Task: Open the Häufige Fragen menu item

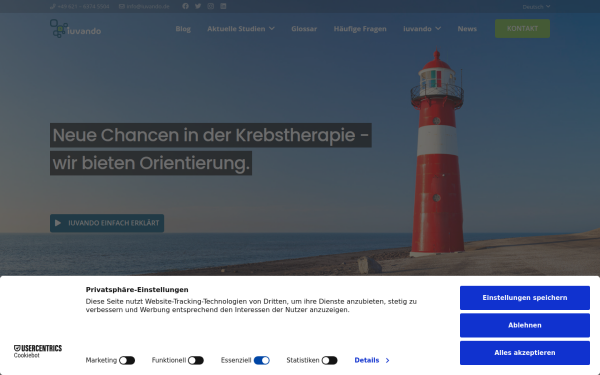Action: click(360, 29)
